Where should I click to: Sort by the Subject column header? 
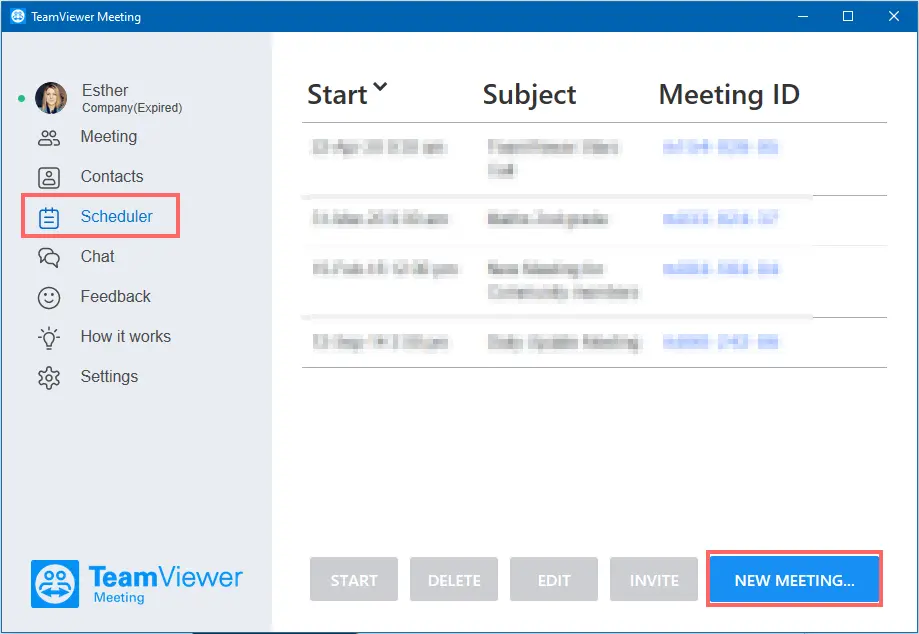[x=529, y=95]
